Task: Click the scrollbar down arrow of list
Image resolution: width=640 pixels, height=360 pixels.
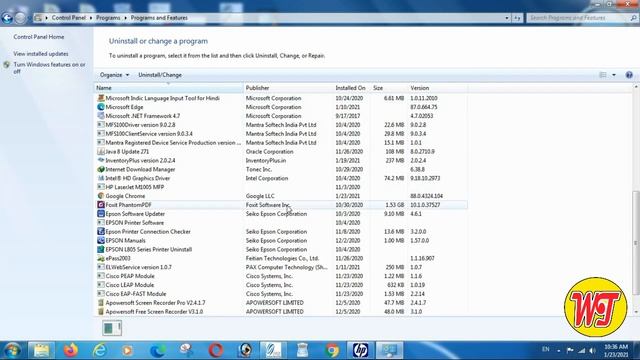Action: pos(636,312)
